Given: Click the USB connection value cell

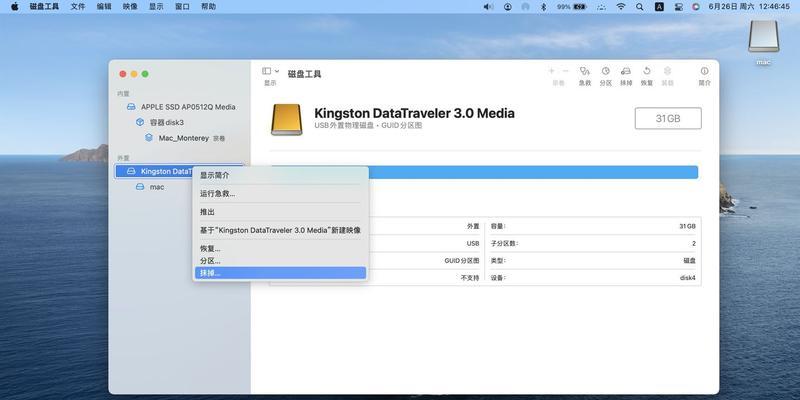Looking at the screenshot, I should coord(473,243).
